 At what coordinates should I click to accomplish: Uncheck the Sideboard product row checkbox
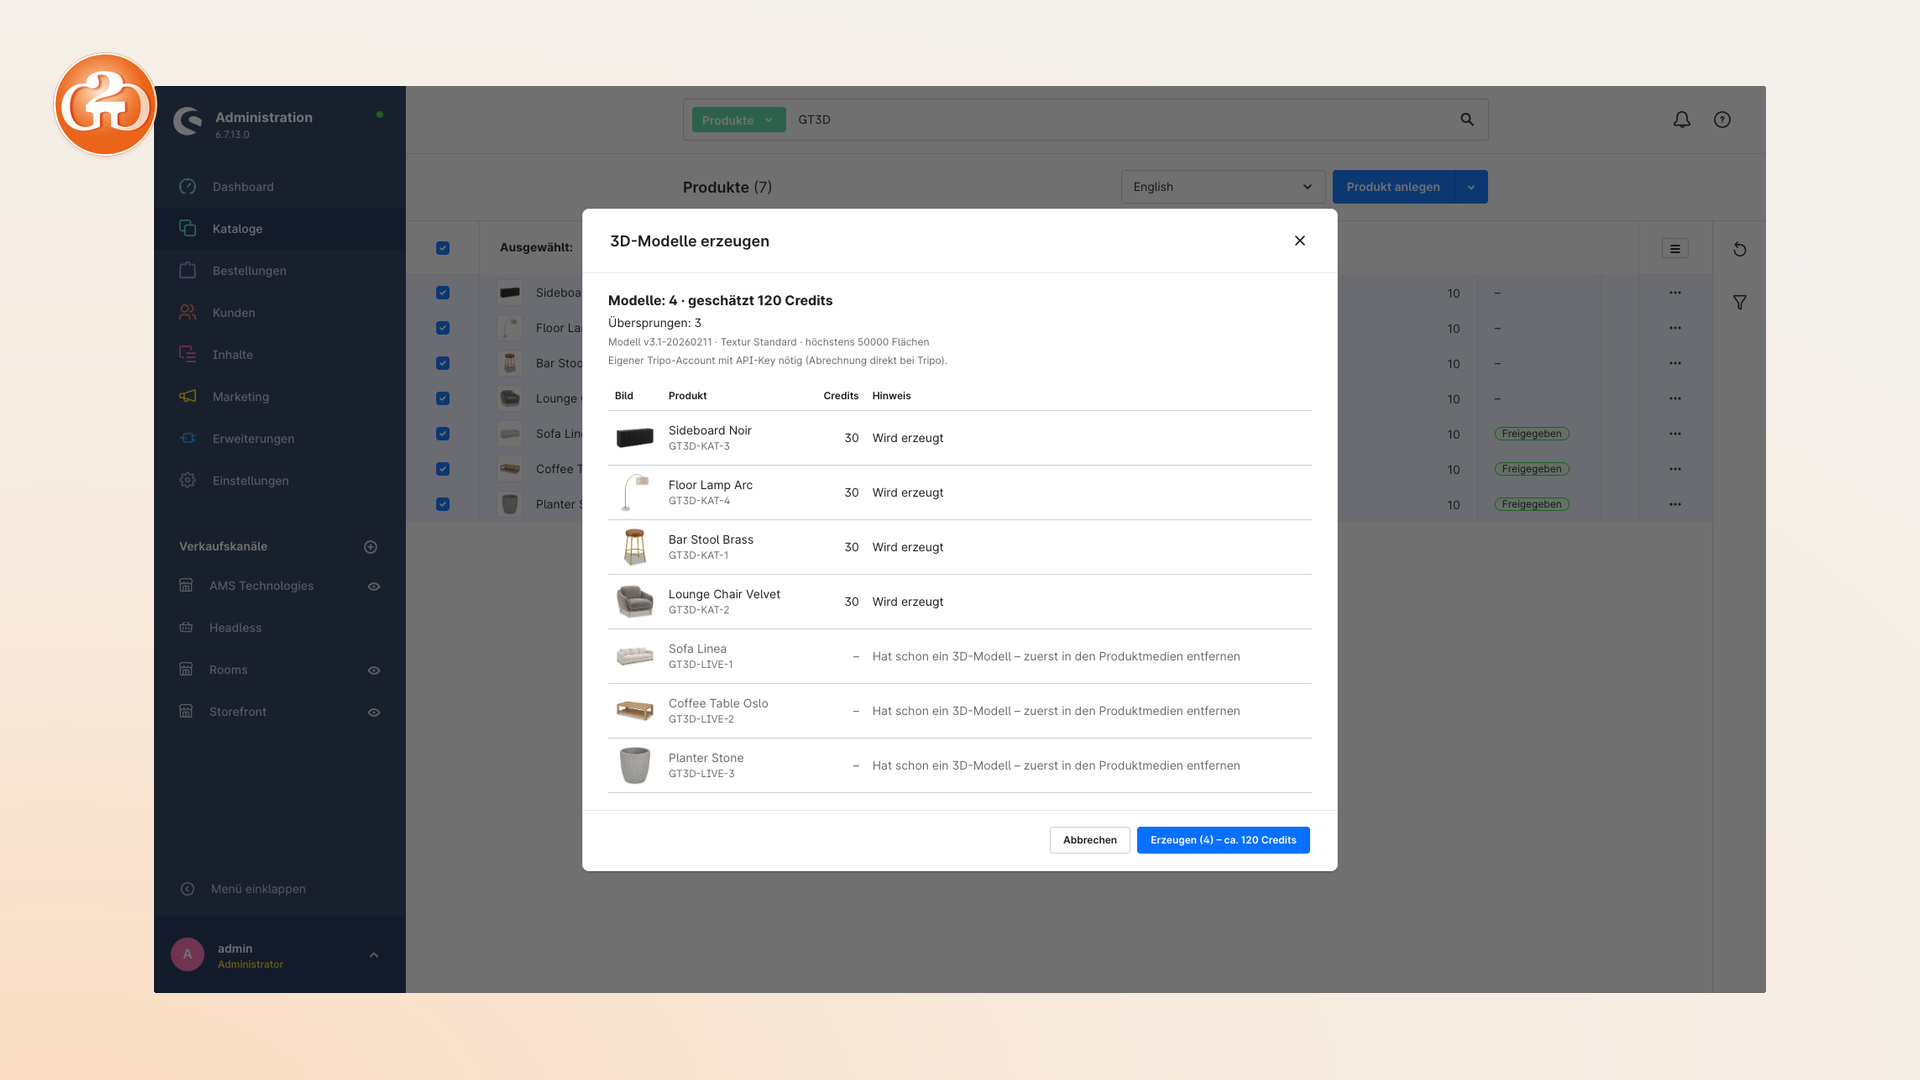coord(443,293)
